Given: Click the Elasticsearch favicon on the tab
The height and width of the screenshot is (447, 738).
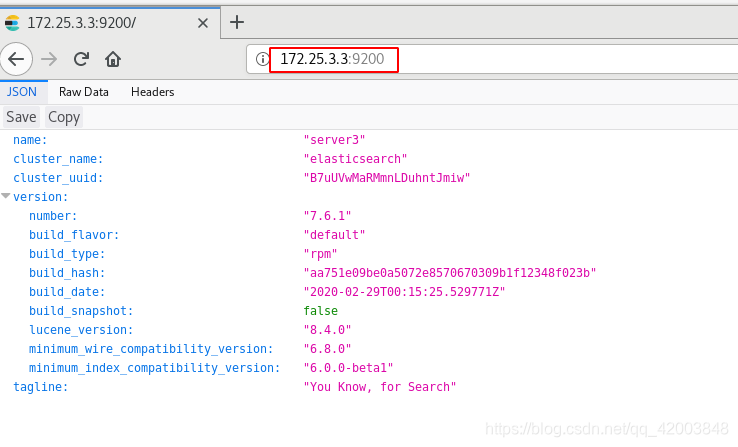Looking at the screenshot, I should (12, 23).
